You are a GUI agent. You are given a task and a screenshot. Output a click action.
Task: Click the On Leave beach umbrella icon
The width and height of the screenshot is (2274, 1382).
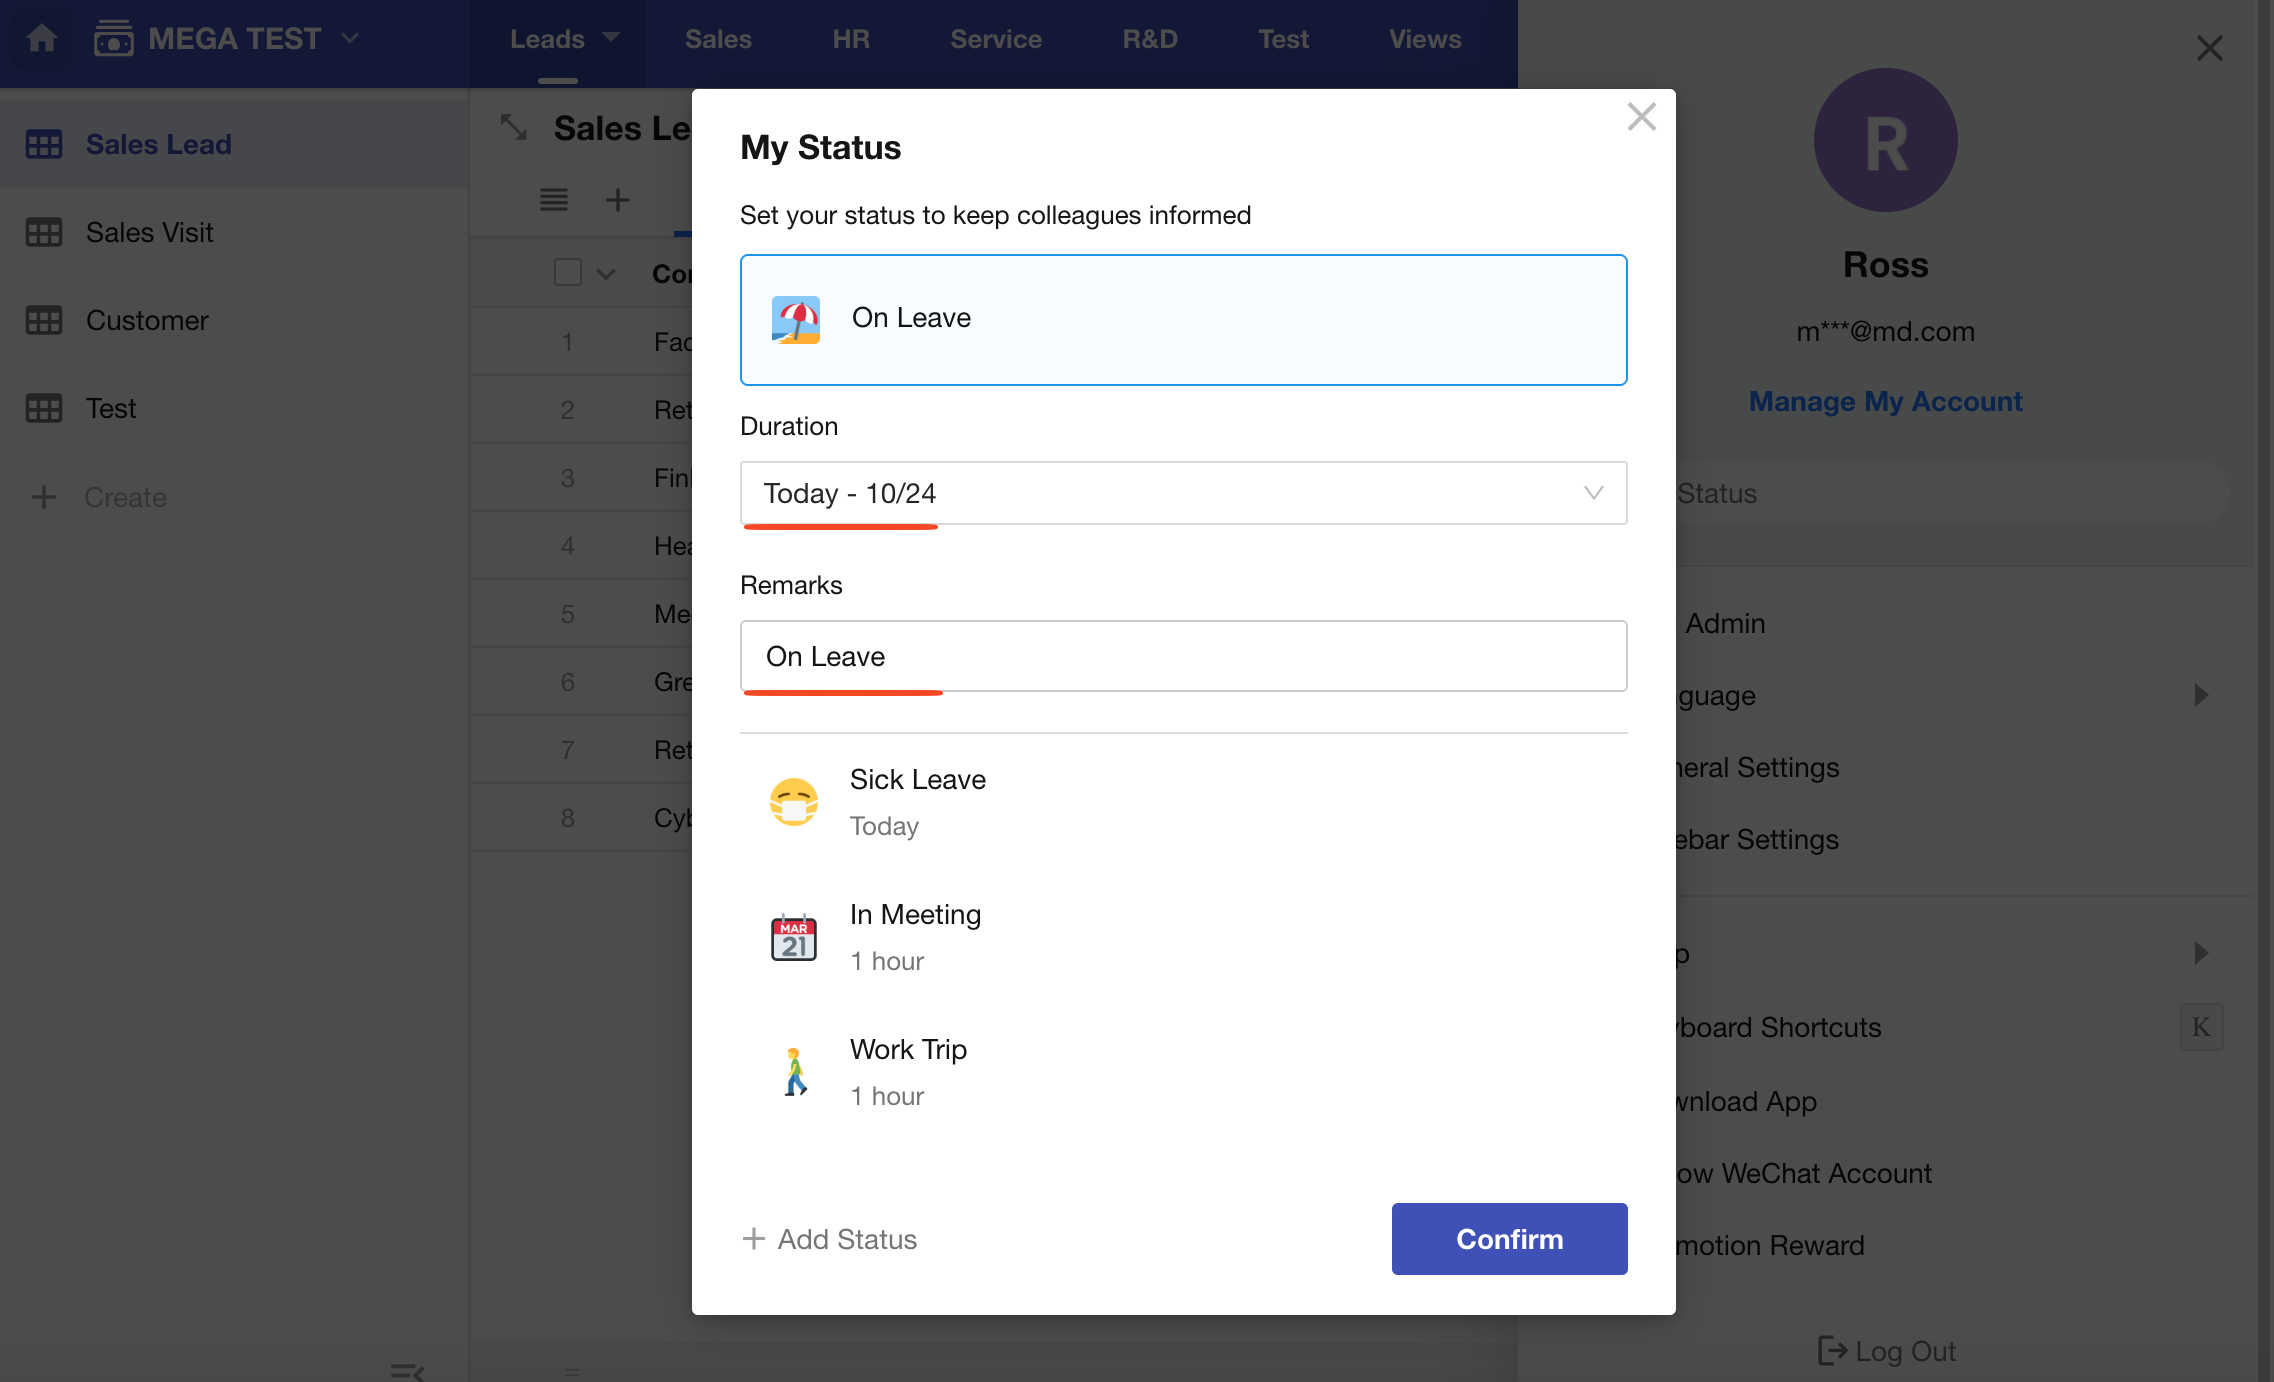[x=796, y=319]
